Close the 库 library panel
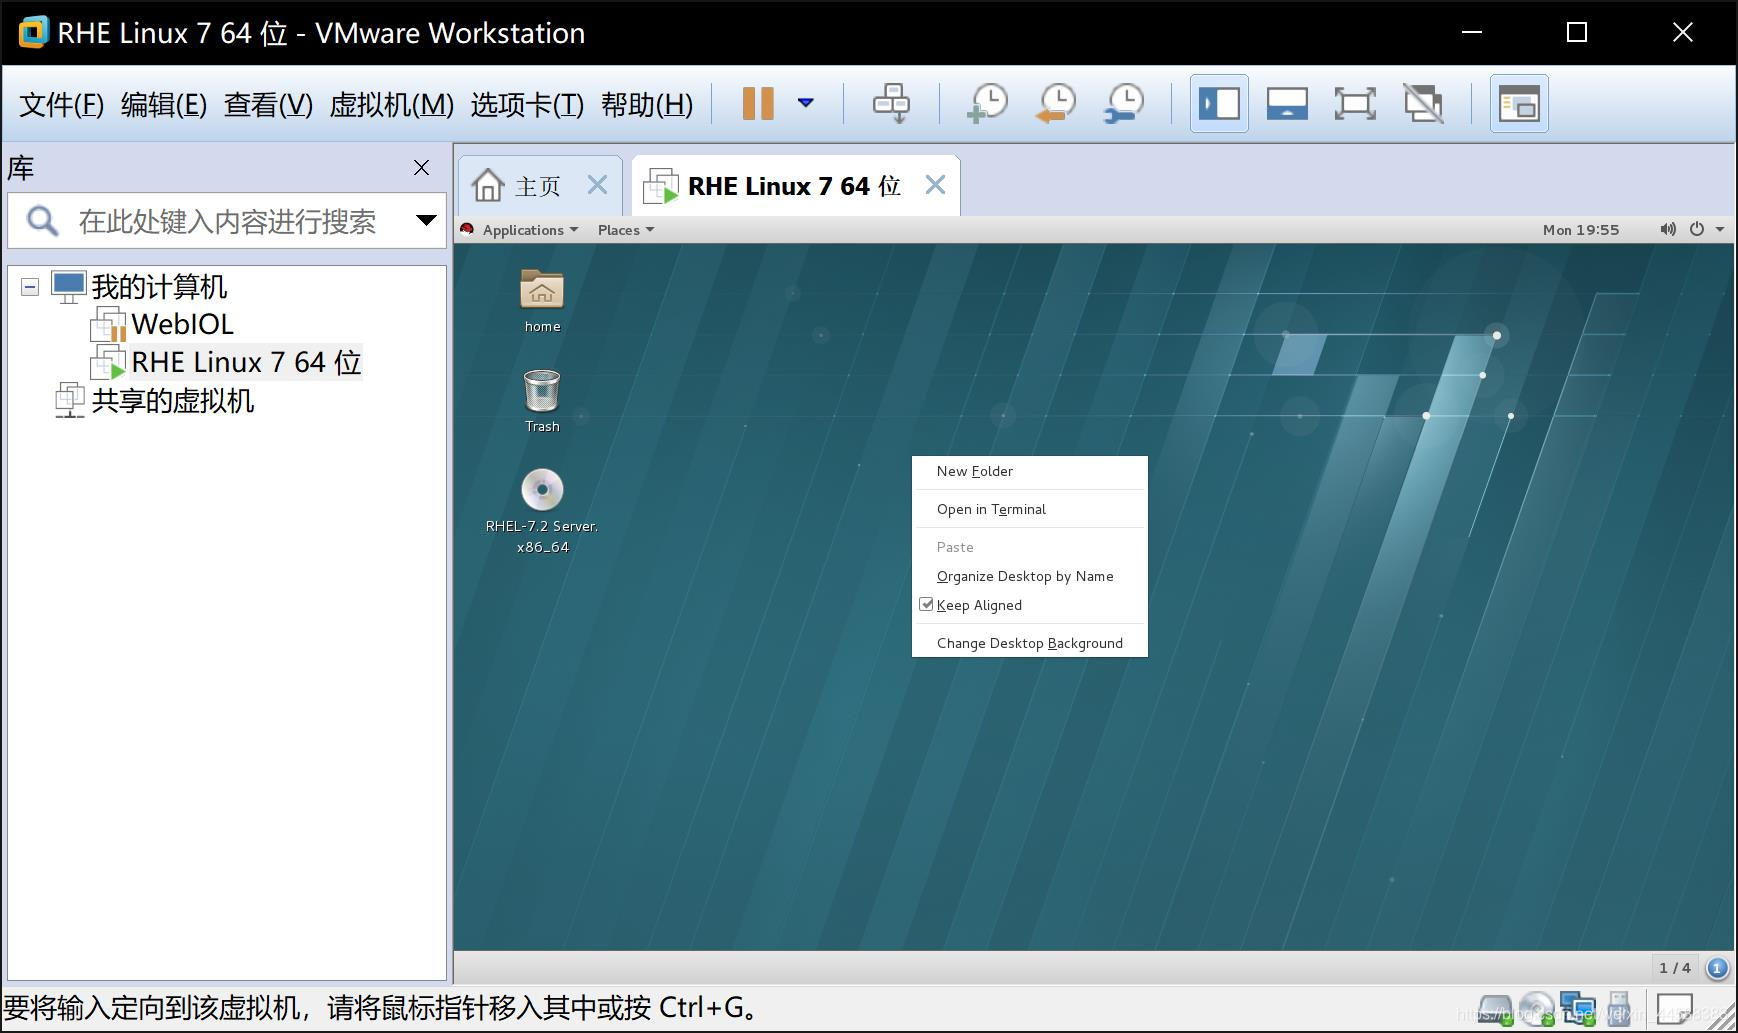This screenshot has width=1738, height=1033. click(x=421, y=168)
